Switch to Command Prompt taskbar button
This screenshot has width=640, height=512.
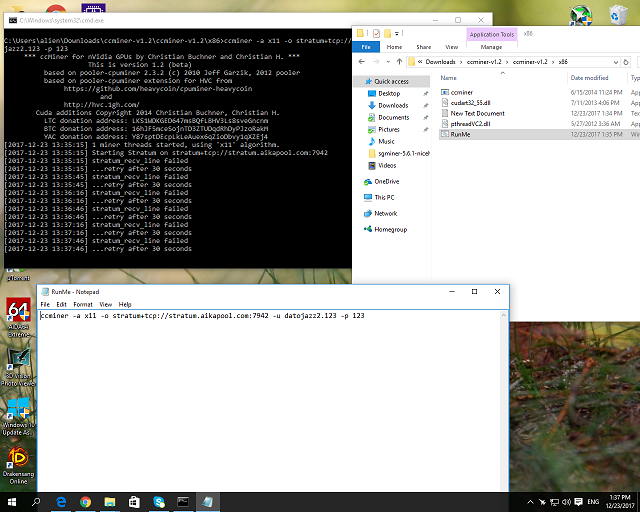pos(183,502)
